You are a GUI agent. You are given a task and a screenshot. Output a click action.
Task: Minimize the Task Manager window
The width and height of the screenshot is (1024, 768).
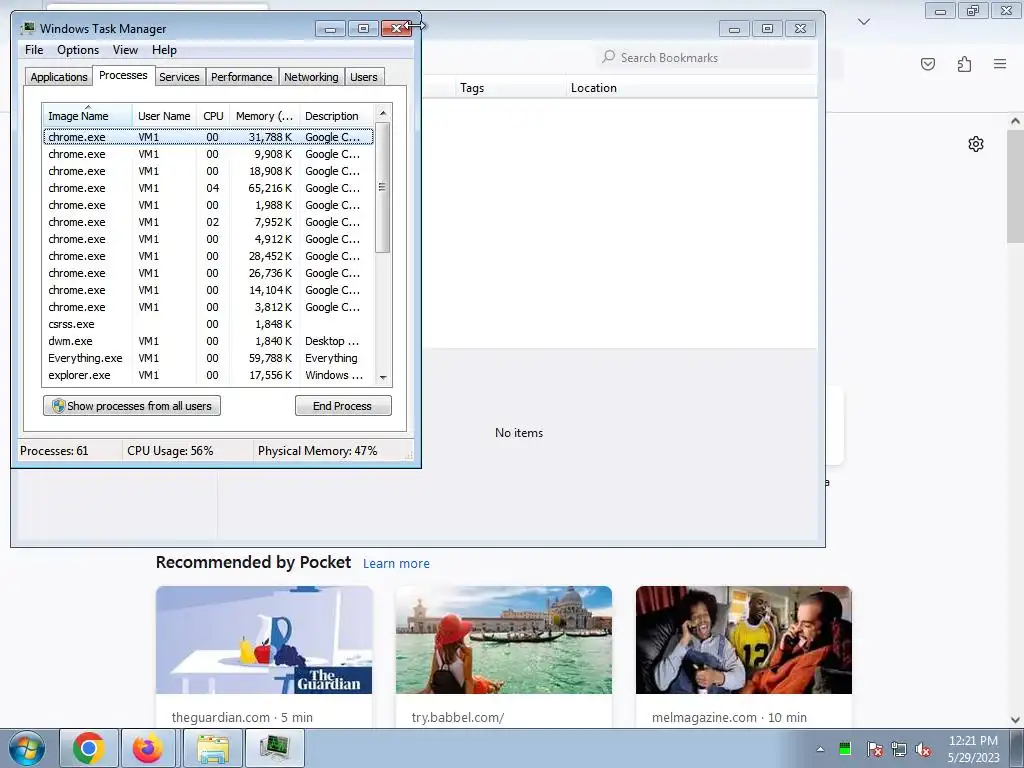(330, 29)
